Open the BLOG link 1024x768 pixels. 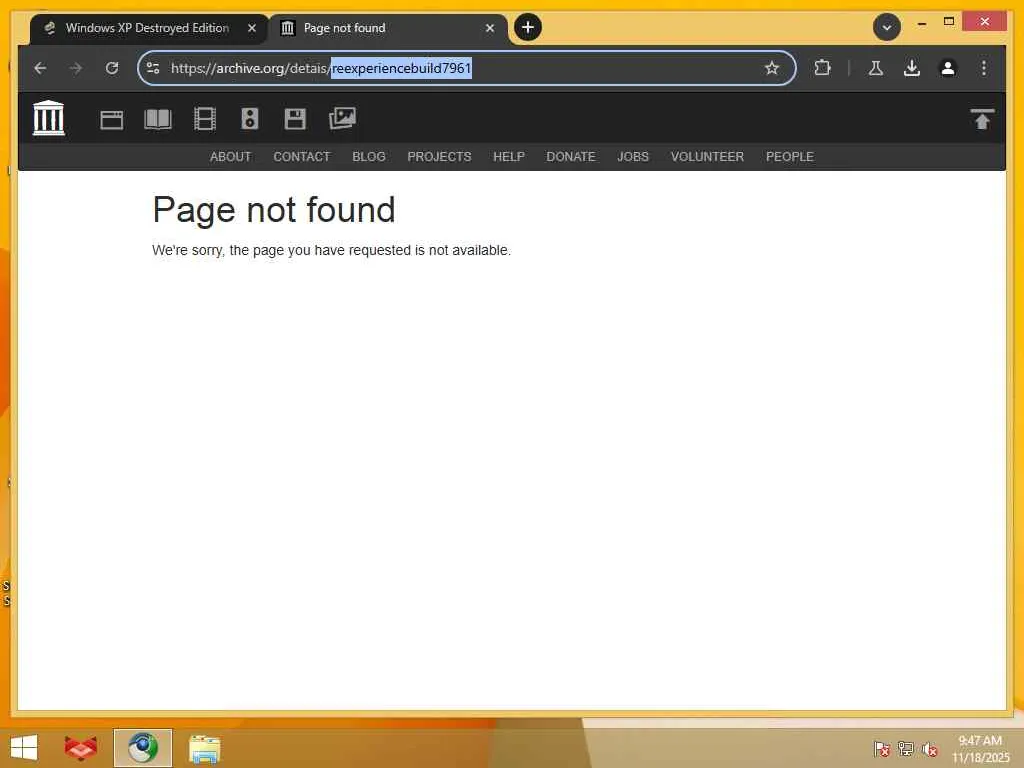coord(369,157)
